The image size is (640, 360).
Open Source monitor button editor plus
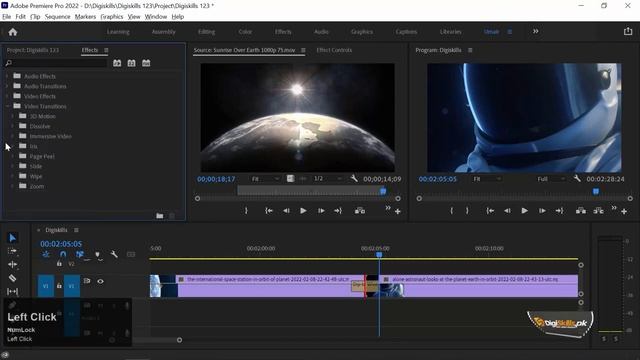398,211
